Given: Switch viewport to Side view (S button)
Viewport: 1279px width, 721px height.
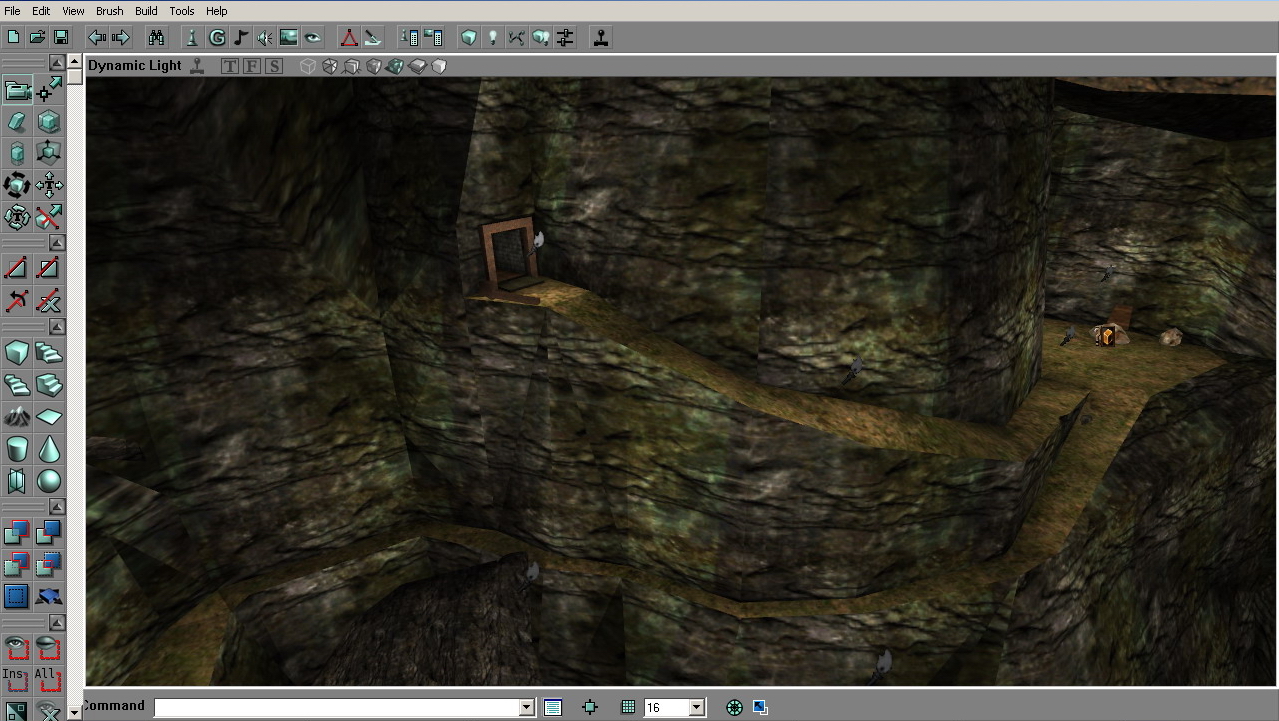Looking at the screenshot, I should coord(274,66).
